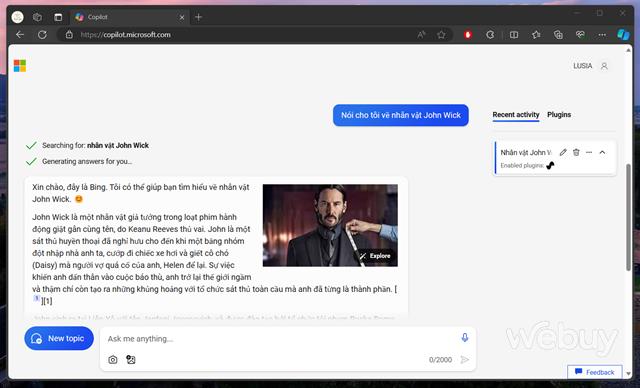The width and height of the screenshot is (640, 388).
Task: Click the John Wick user message bubble
Action: tap(401, 115)
